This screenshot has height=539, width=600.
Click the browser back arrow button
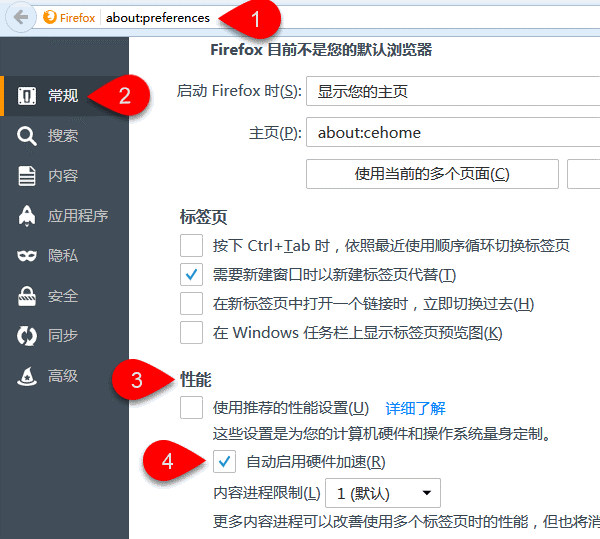tap(21, 17)
